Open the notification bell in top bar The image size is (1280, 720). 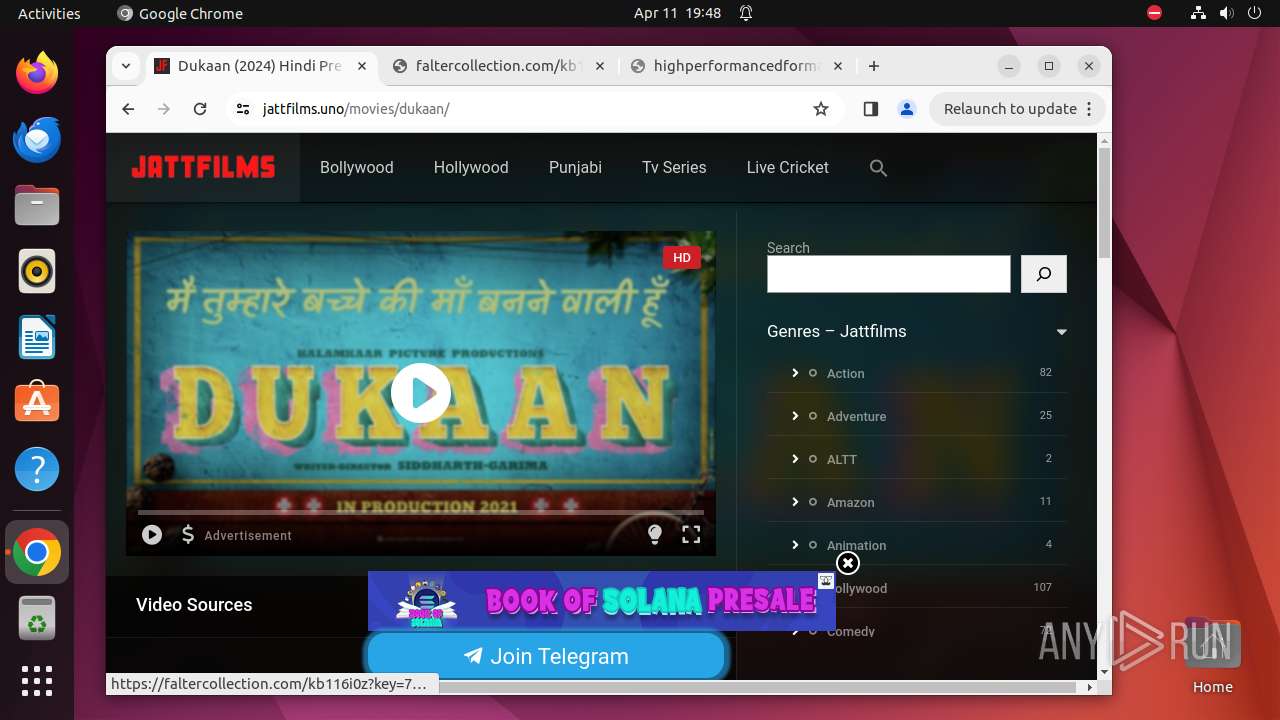746,13
